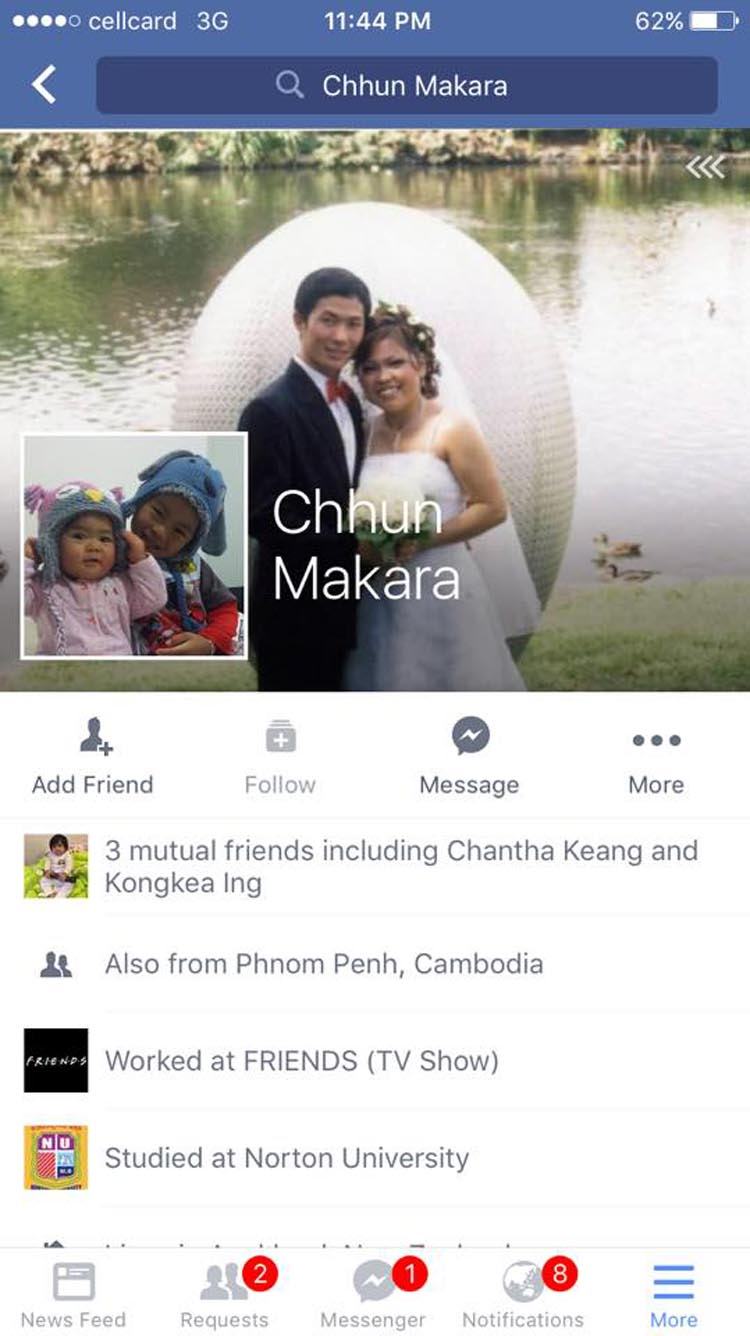Open Messenger chat bubble icon for Message
This screenshot has width=750, height=1336.
[x=470, y=737]
